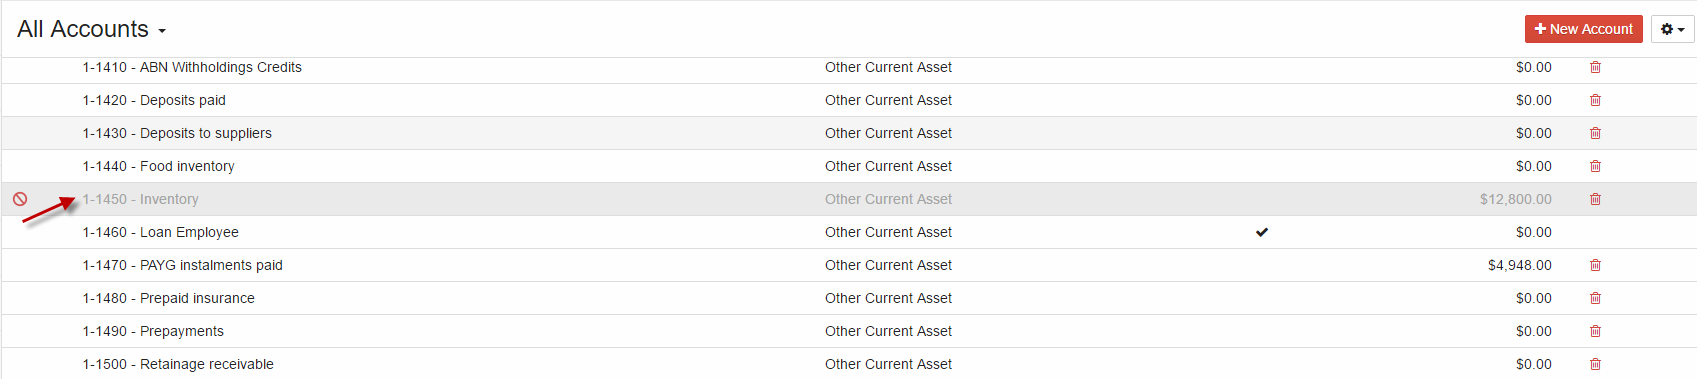Open the 1-1450 Inventory account

140,199
